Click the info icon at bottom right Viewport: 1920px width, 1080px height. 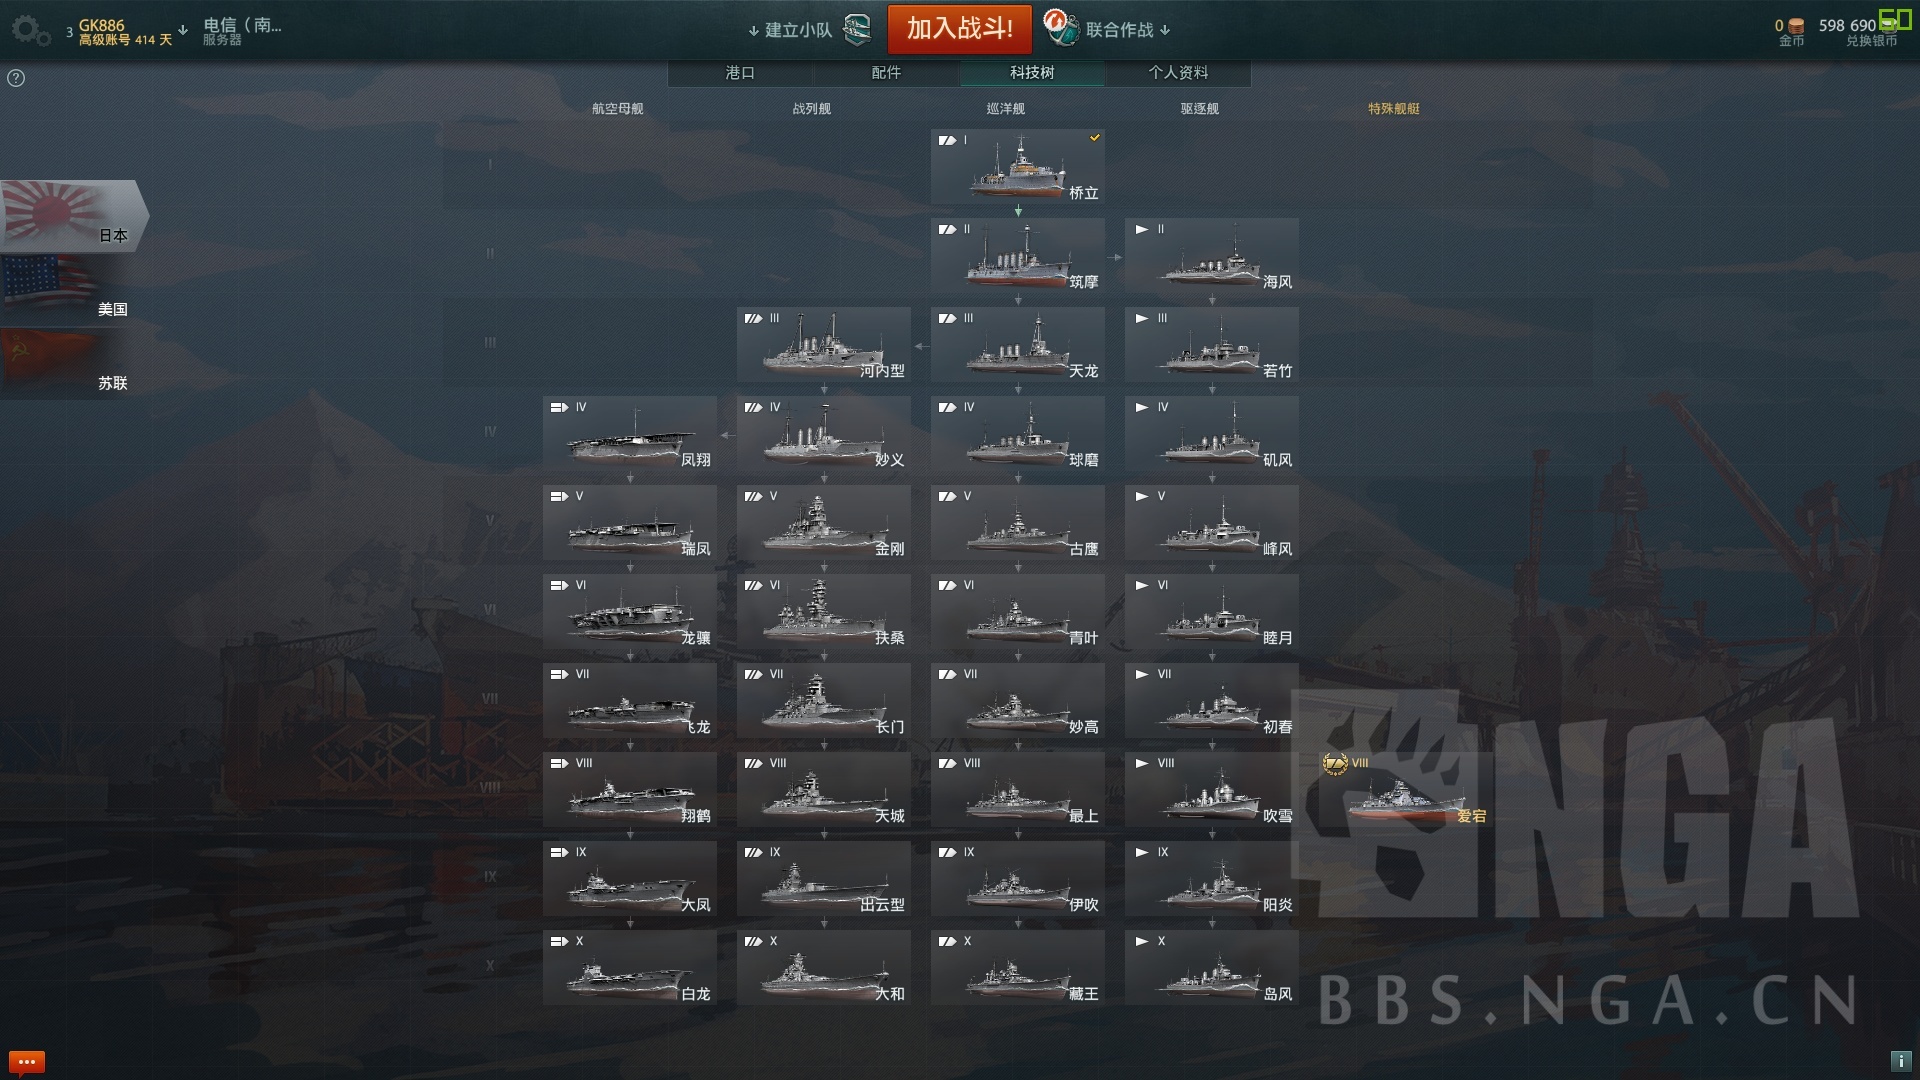click(1900, 1061)
